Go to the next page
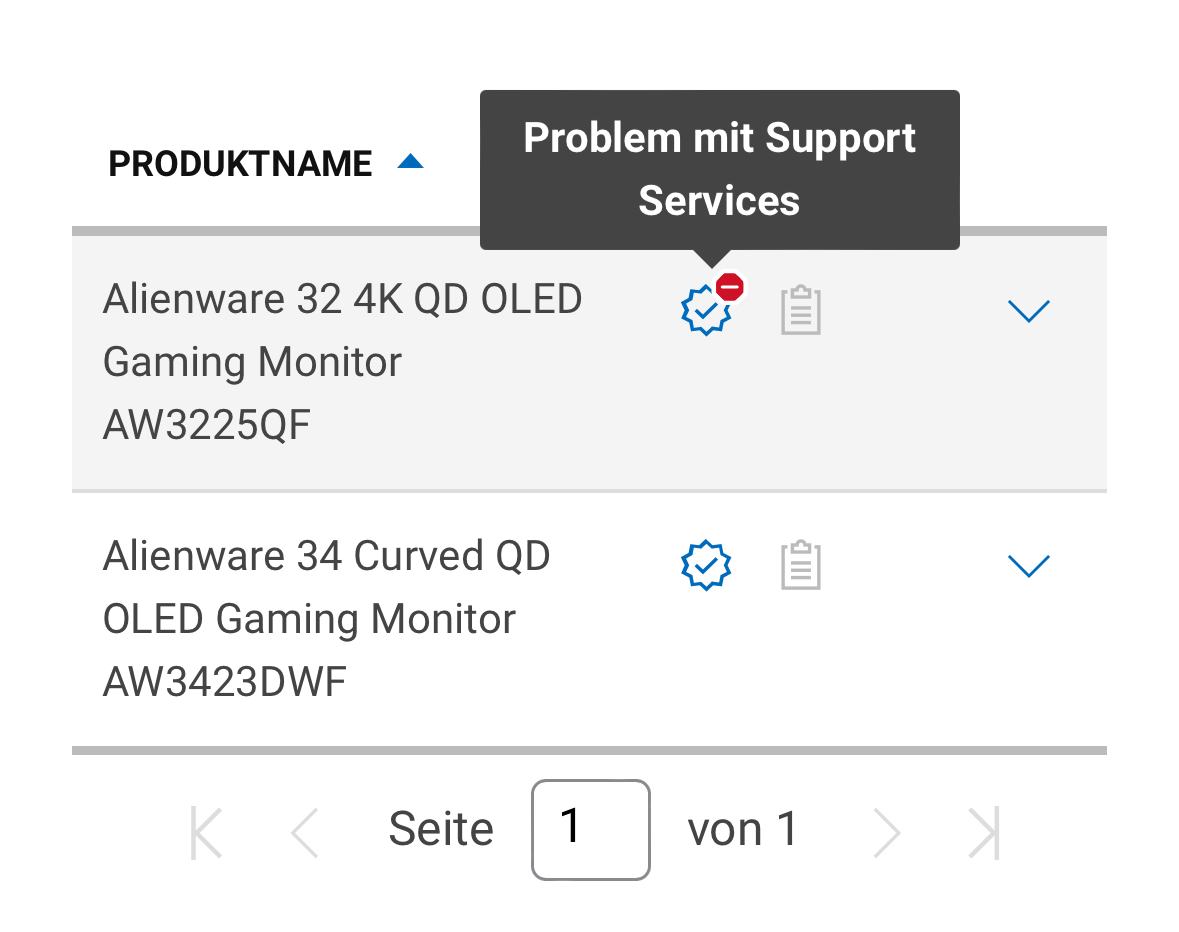 click(887, 832)
